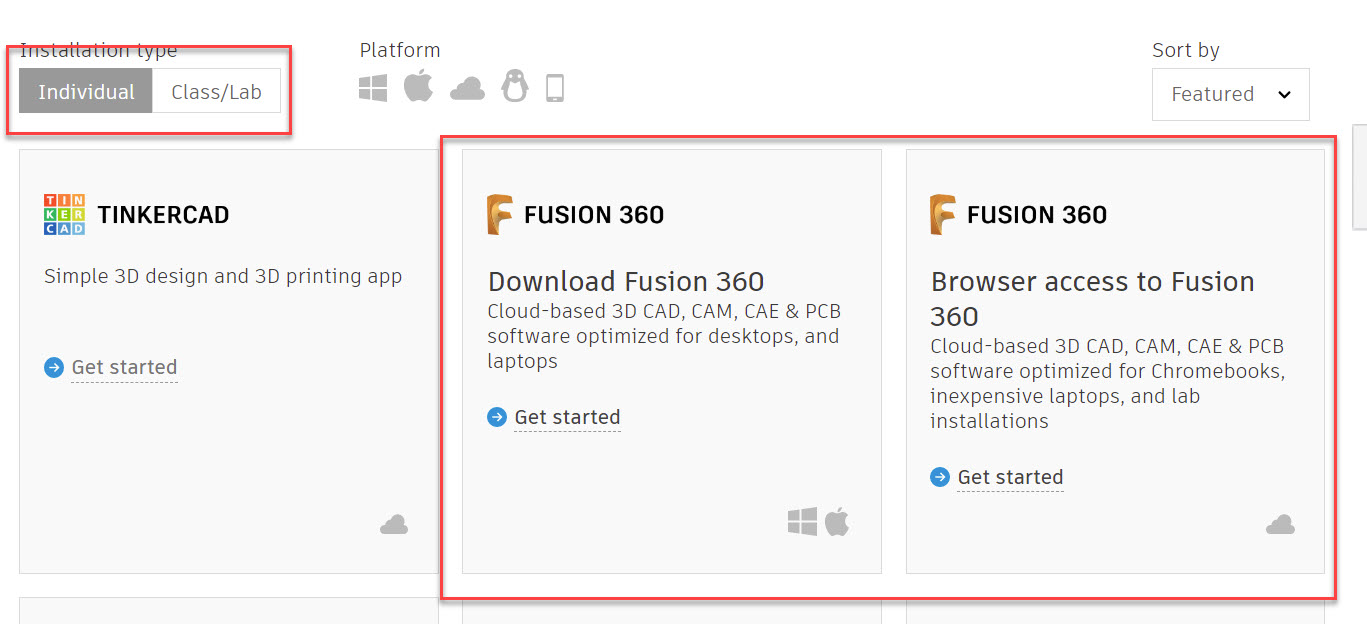Select Individual installation type
This screenshot has width=1367, height=624.
(86, 91)
